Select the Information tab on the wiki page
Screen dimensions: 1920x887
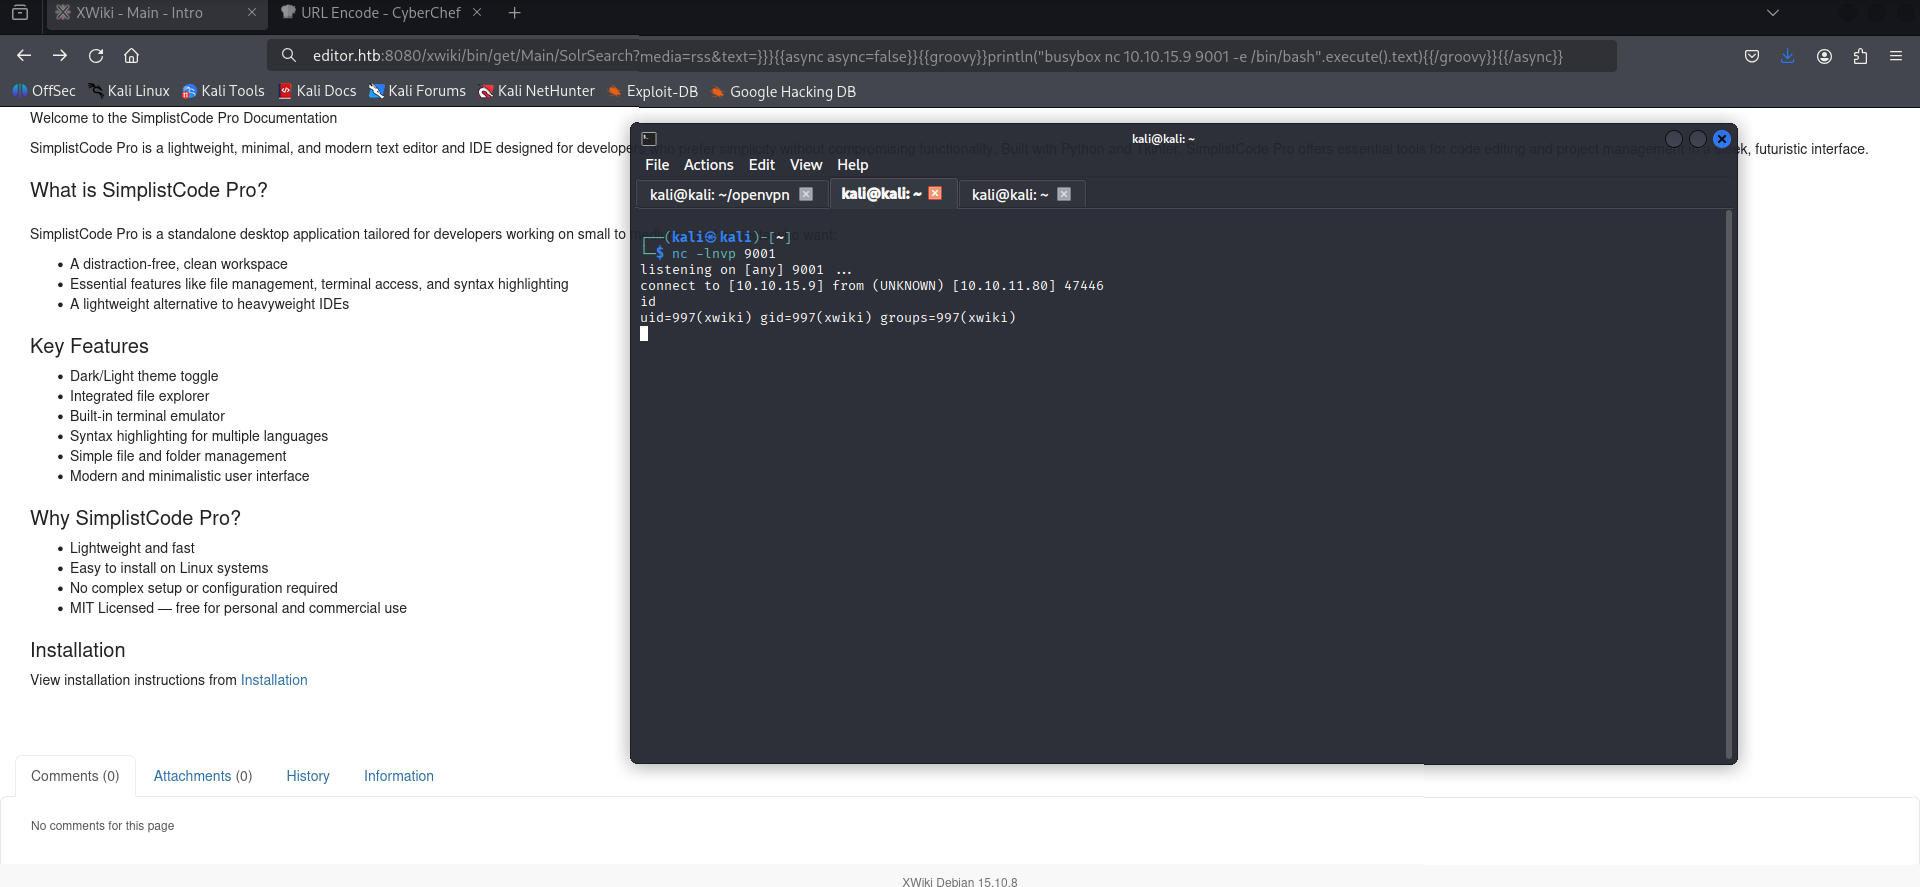pos(399,776)
